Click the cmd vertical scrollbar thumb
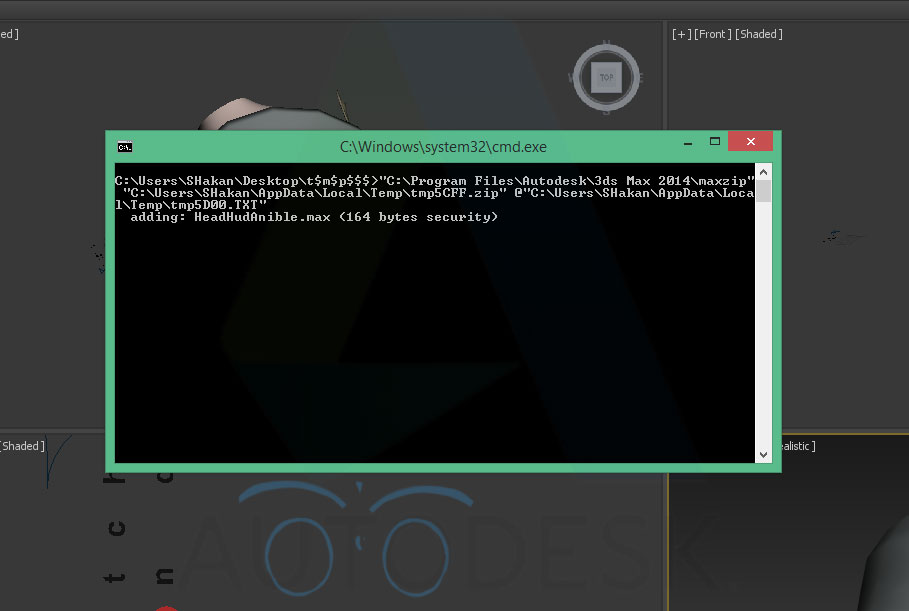909x611 pixels. point(763,191)
